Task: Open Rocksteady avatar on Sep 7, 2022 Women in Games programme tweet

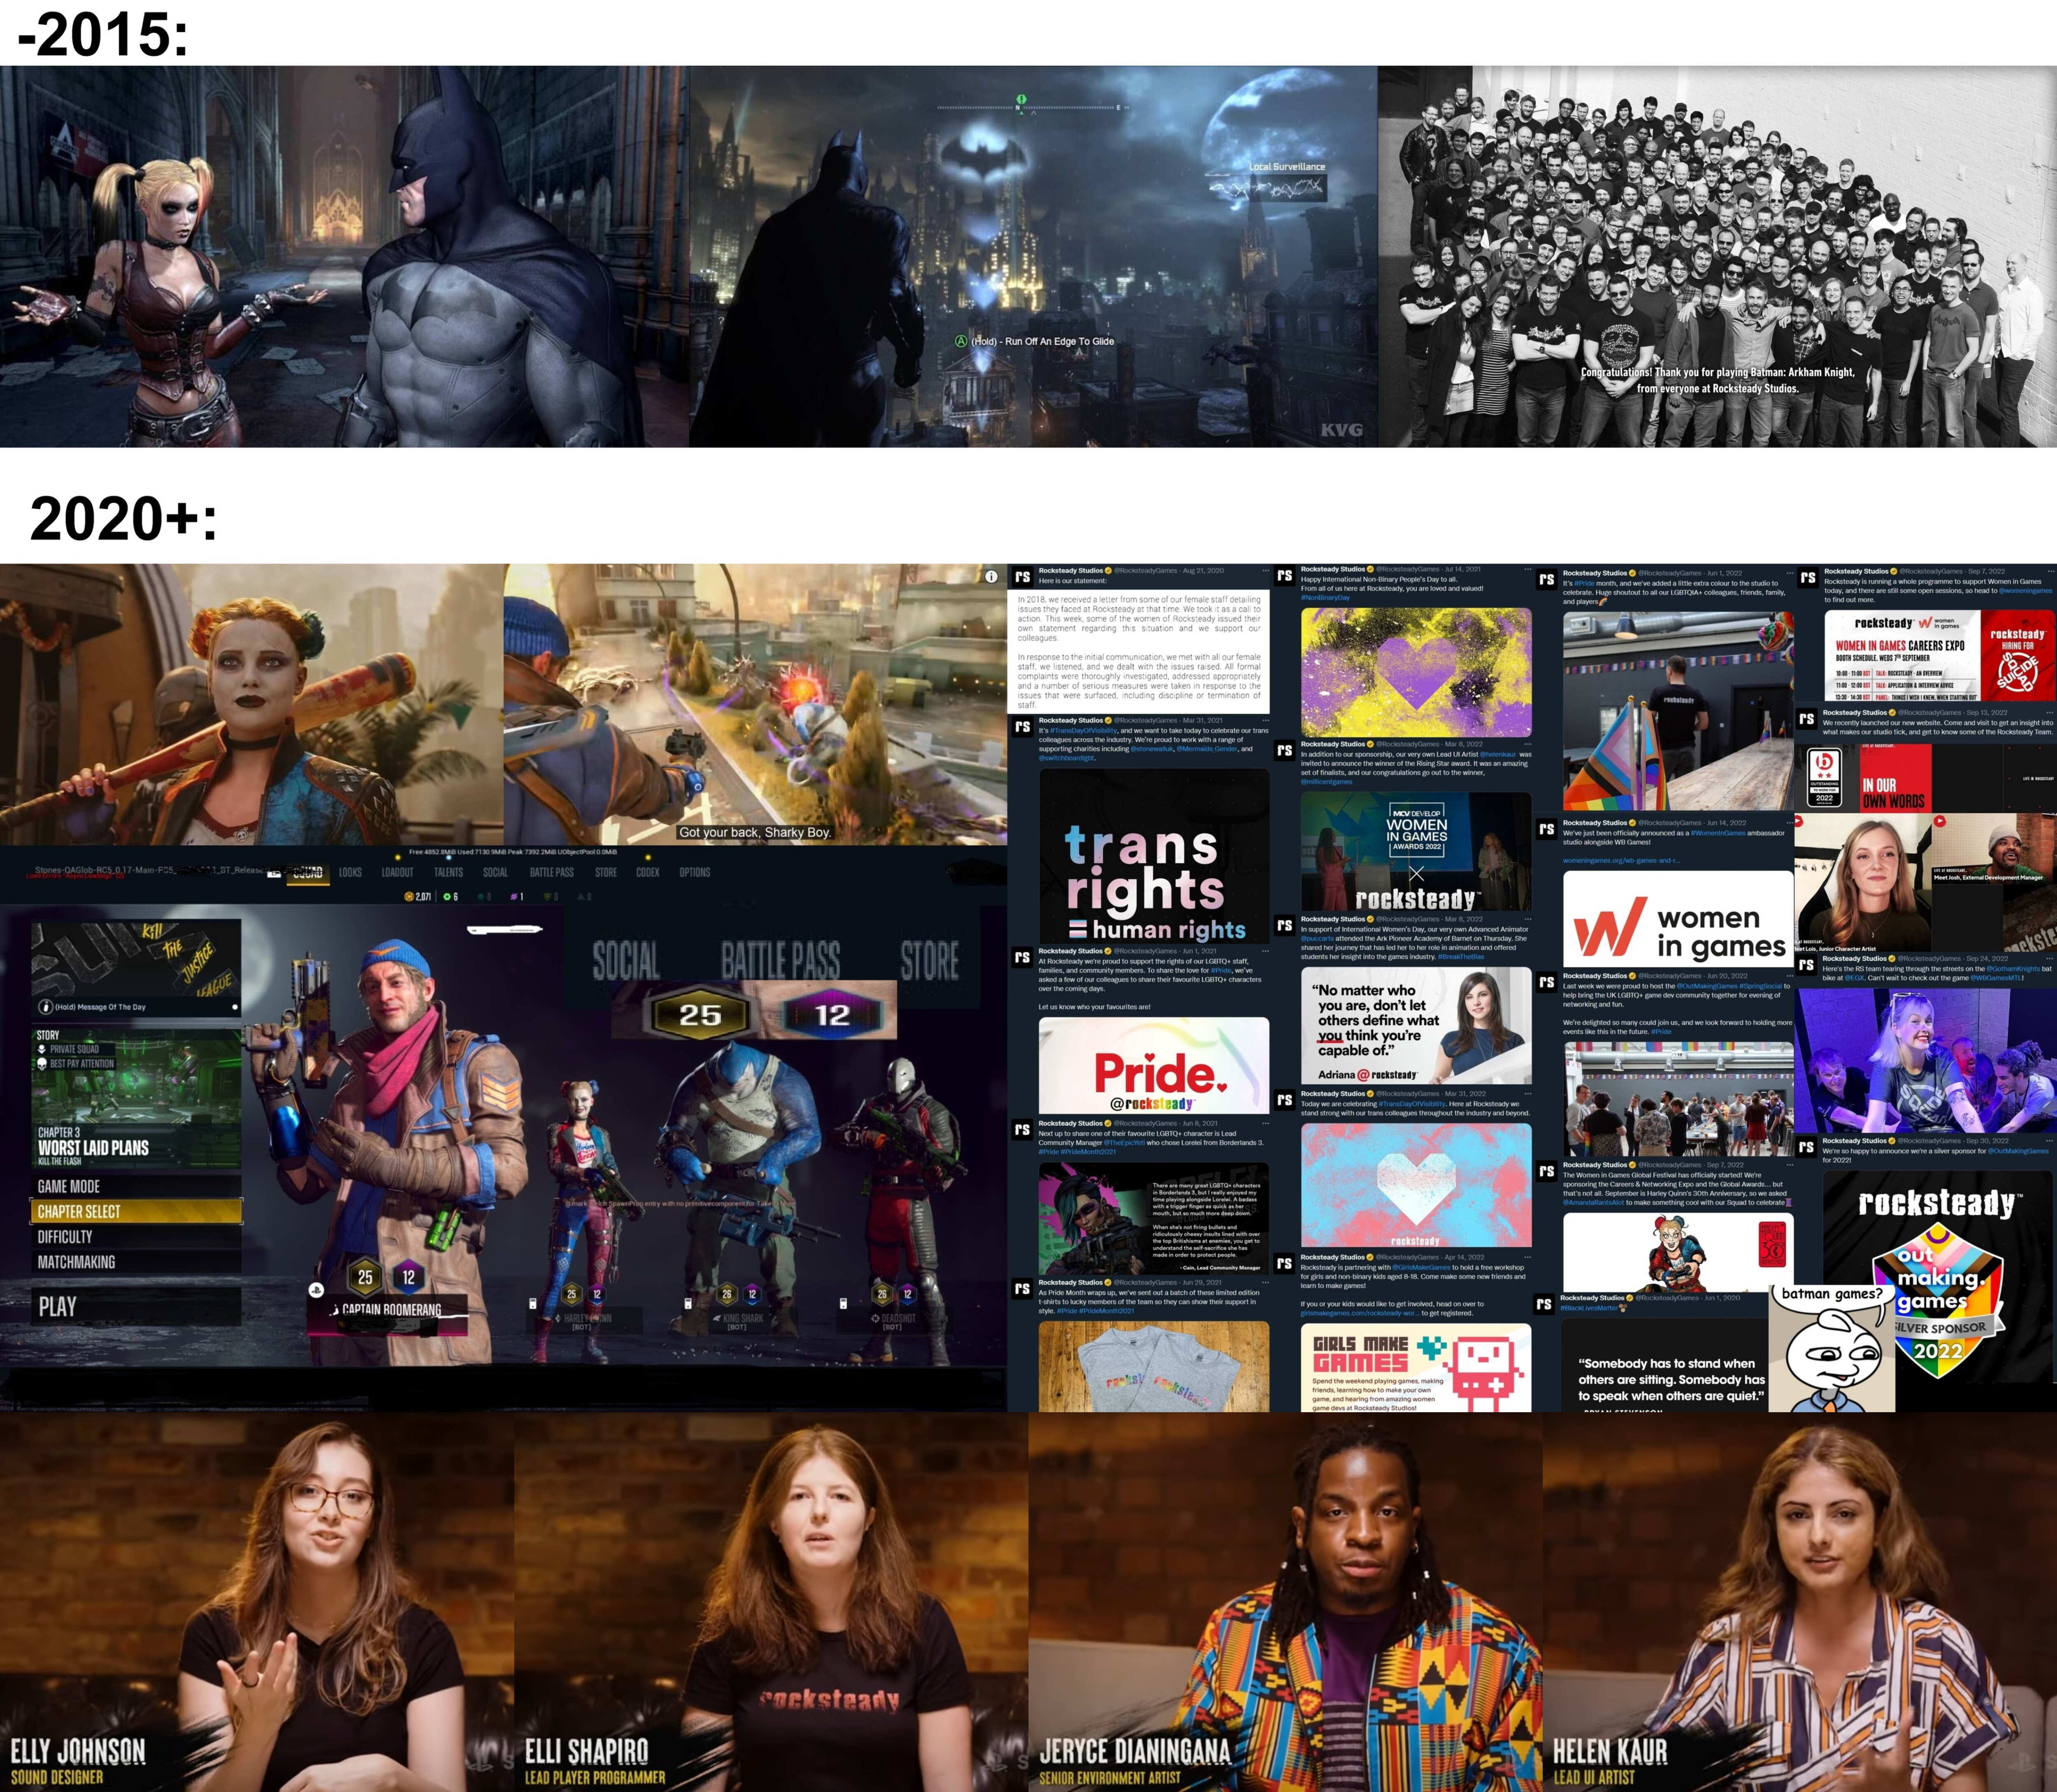Action: (x=1808, y=578)
